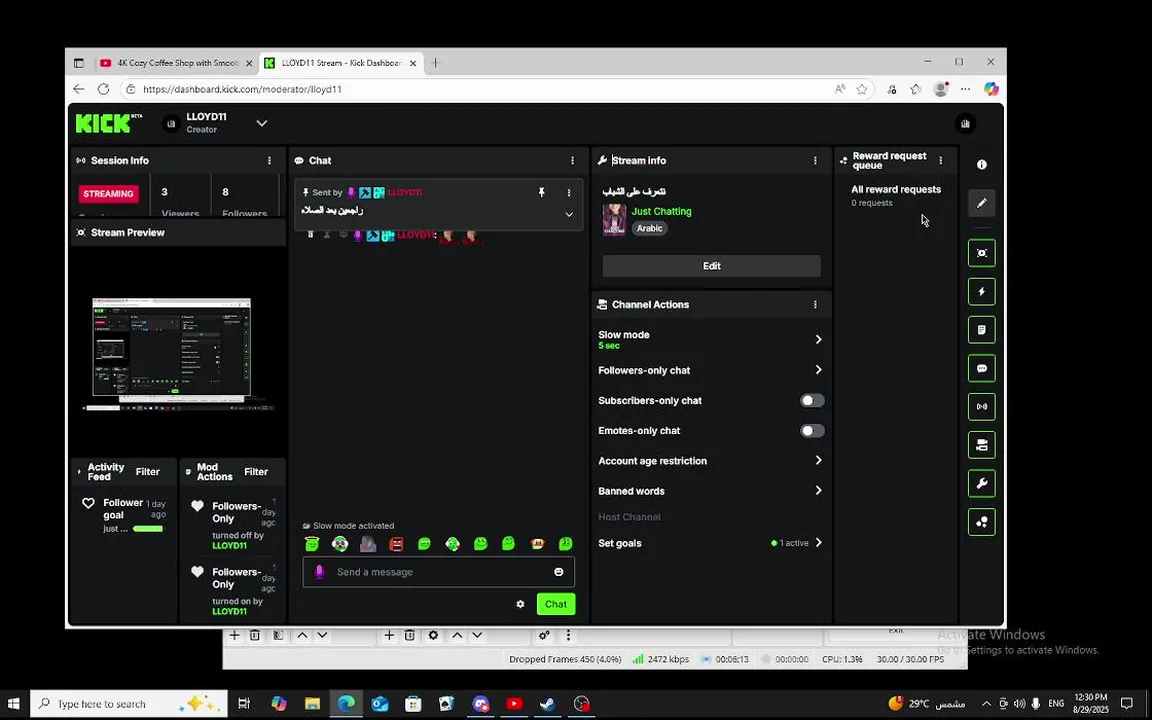Toggle the broadcast signal widget icon in sidebar
Image resolution: width=1152 pixels, height=720 pixels.
(982, 406)
